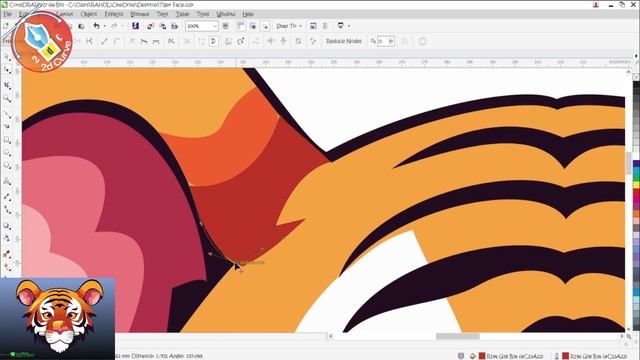Toggle Show rulers
Image resolution: width=640 pixels, height=360 pixels.
[241, 26]
